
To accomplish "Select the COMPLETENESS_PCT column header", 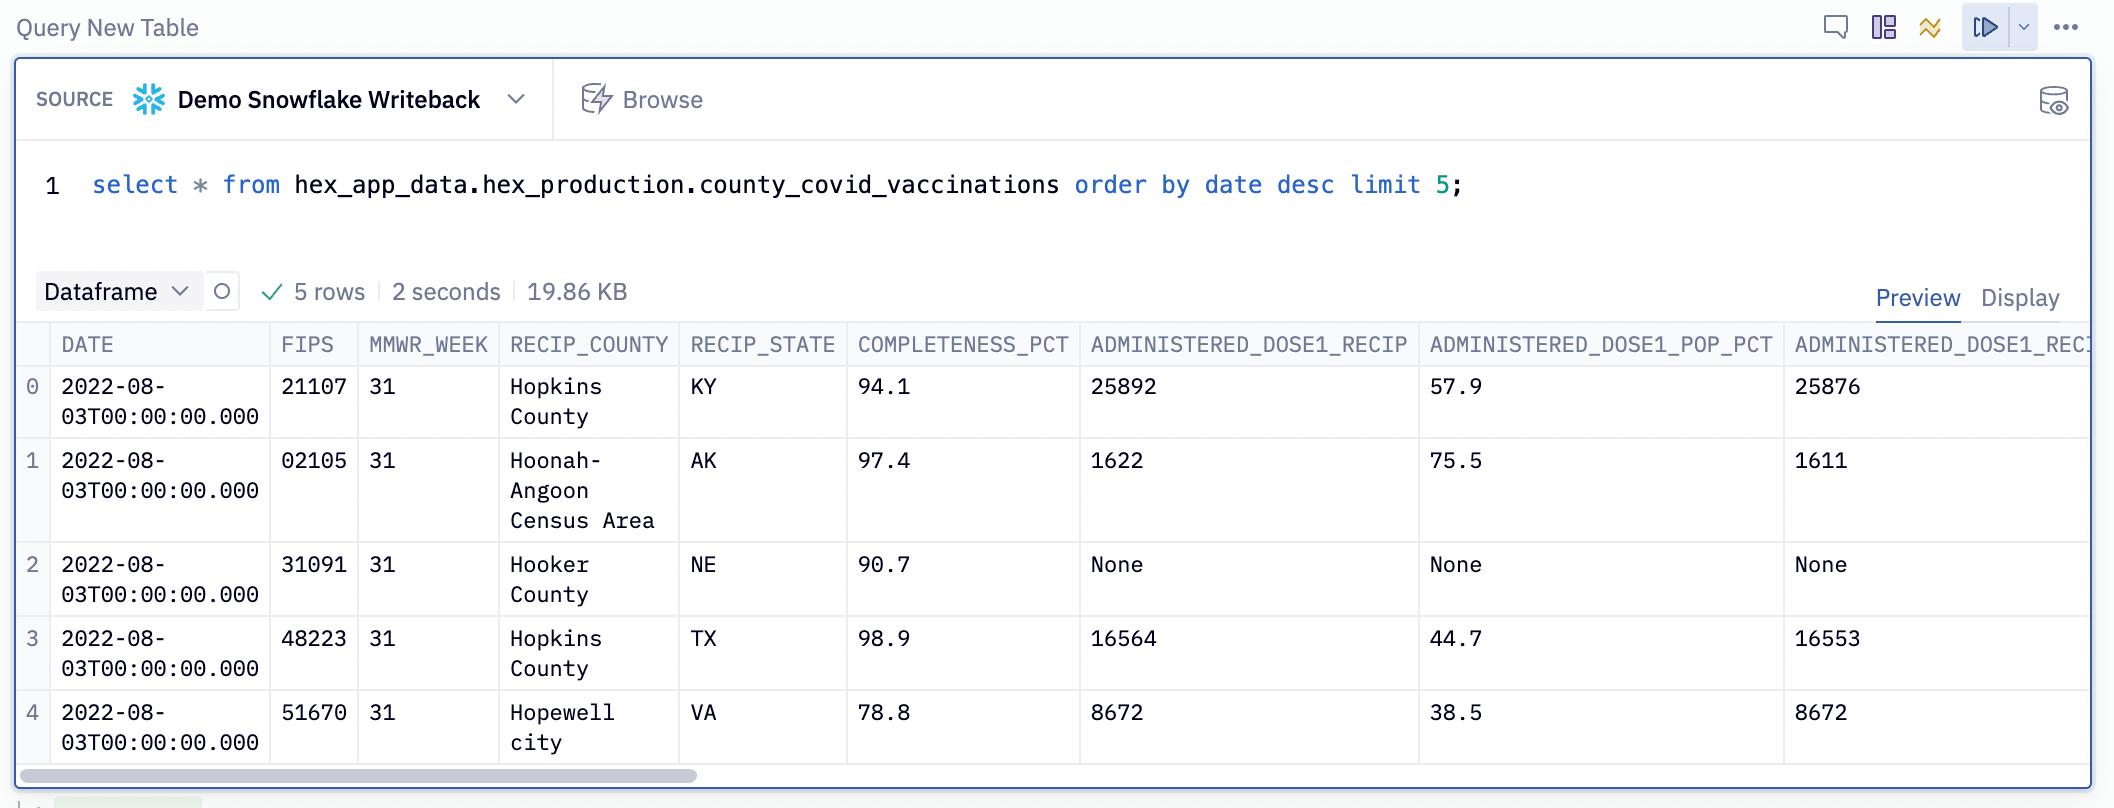I will [x=963, y=345].
